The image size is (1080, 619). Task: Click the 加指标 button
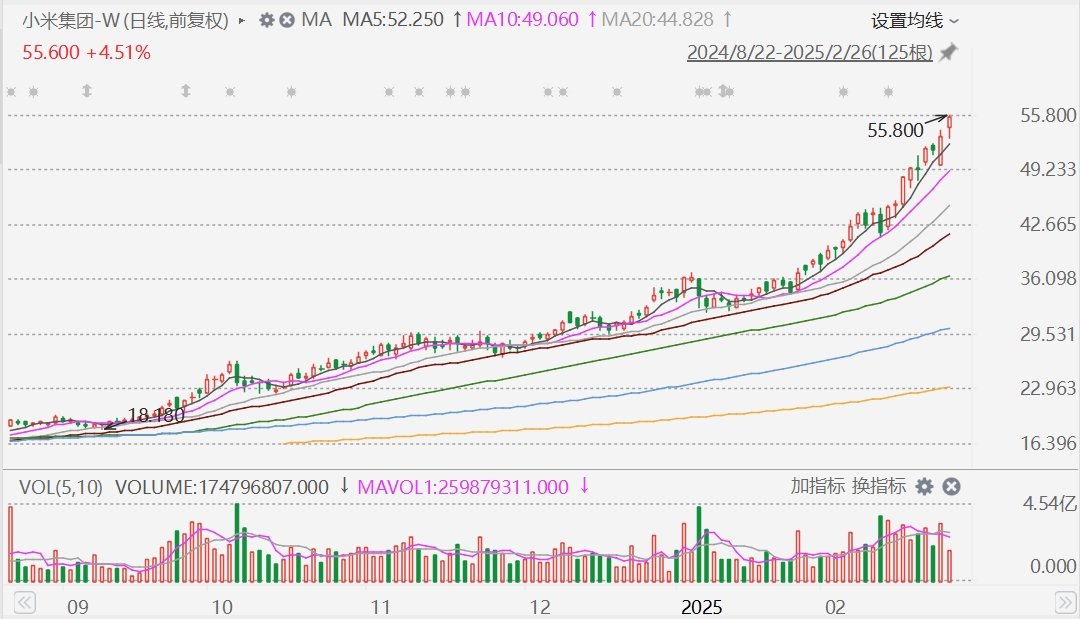[x=817, y=487]
